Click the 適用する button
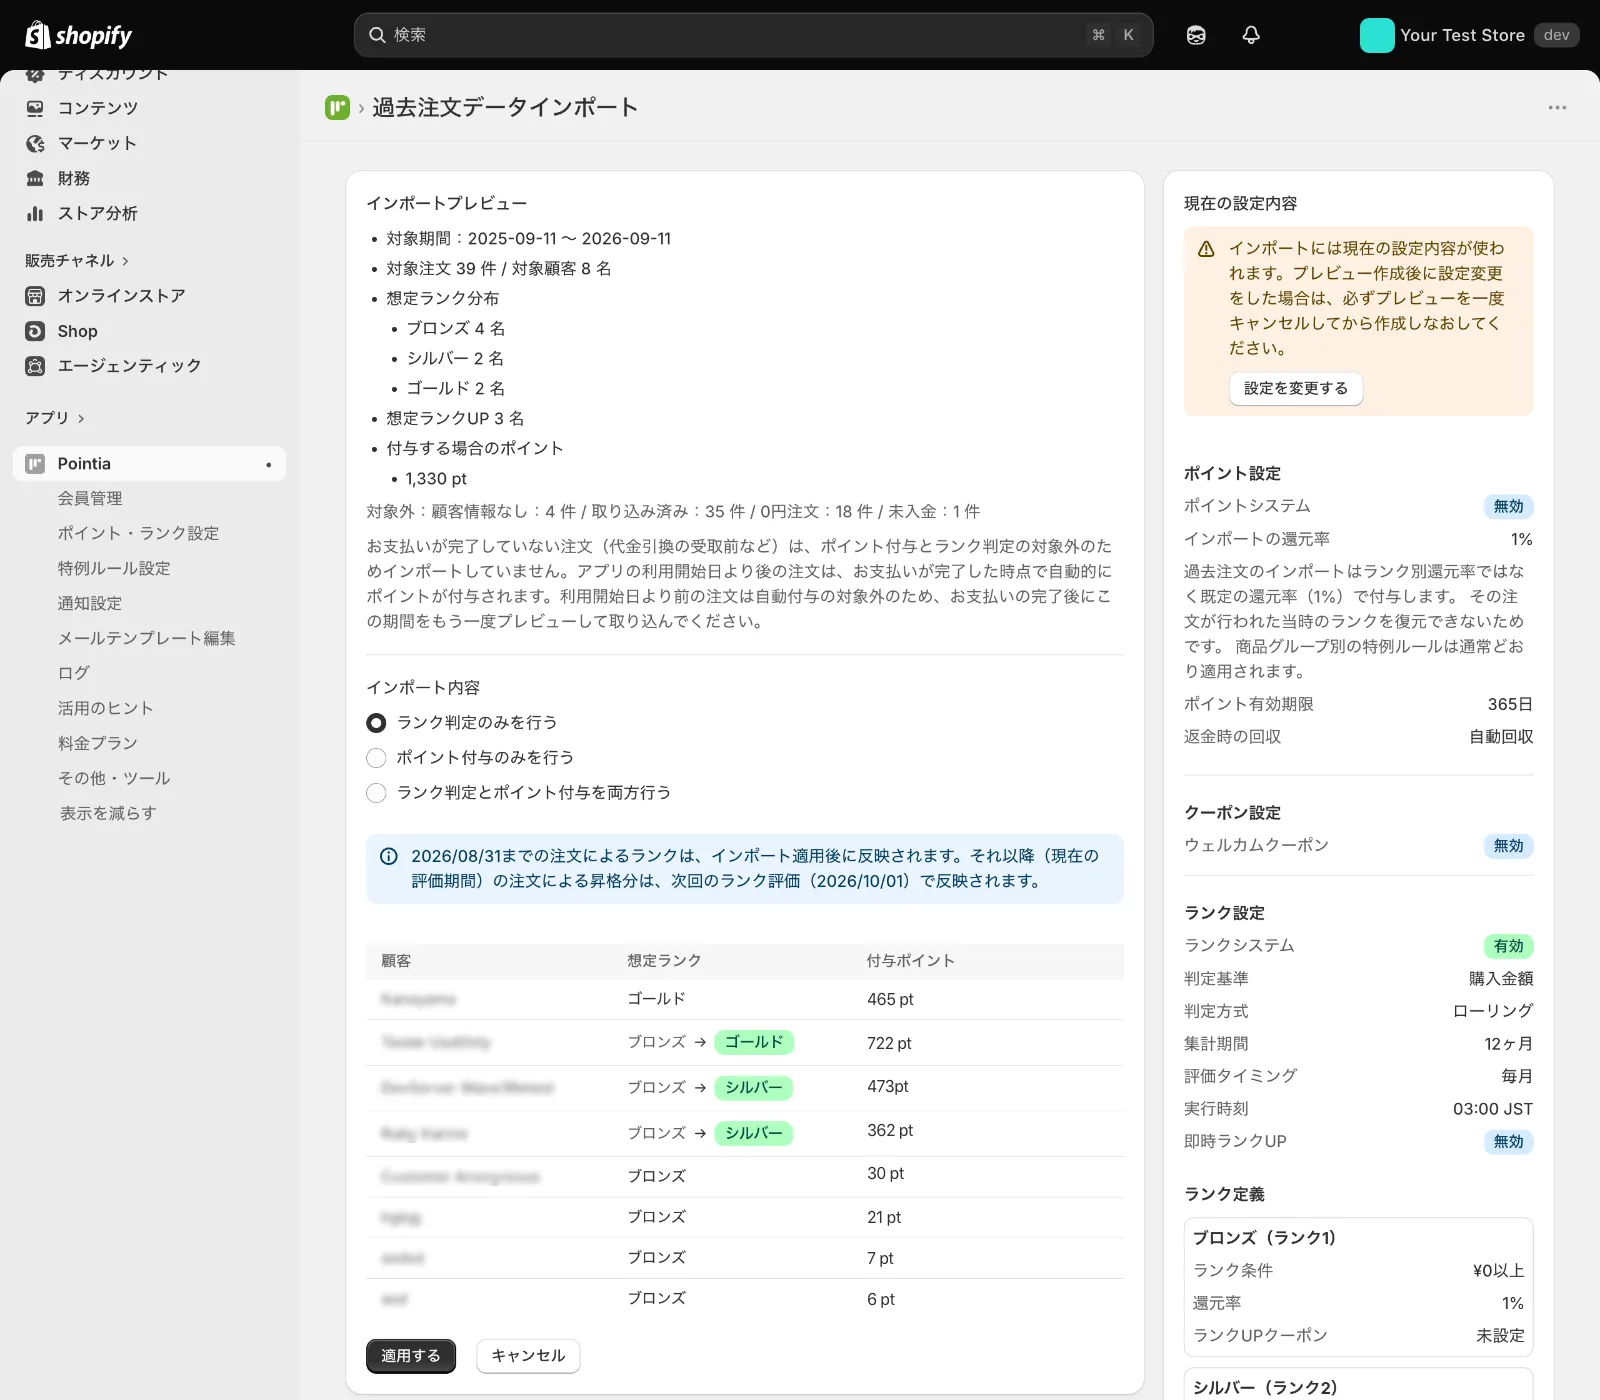This screenshot has width=1600, height=1400. [x=411, y=1356]
